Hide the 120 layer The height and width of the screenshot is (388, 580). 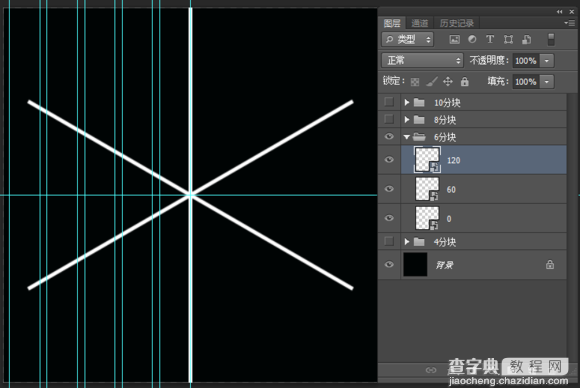(389, 160)
